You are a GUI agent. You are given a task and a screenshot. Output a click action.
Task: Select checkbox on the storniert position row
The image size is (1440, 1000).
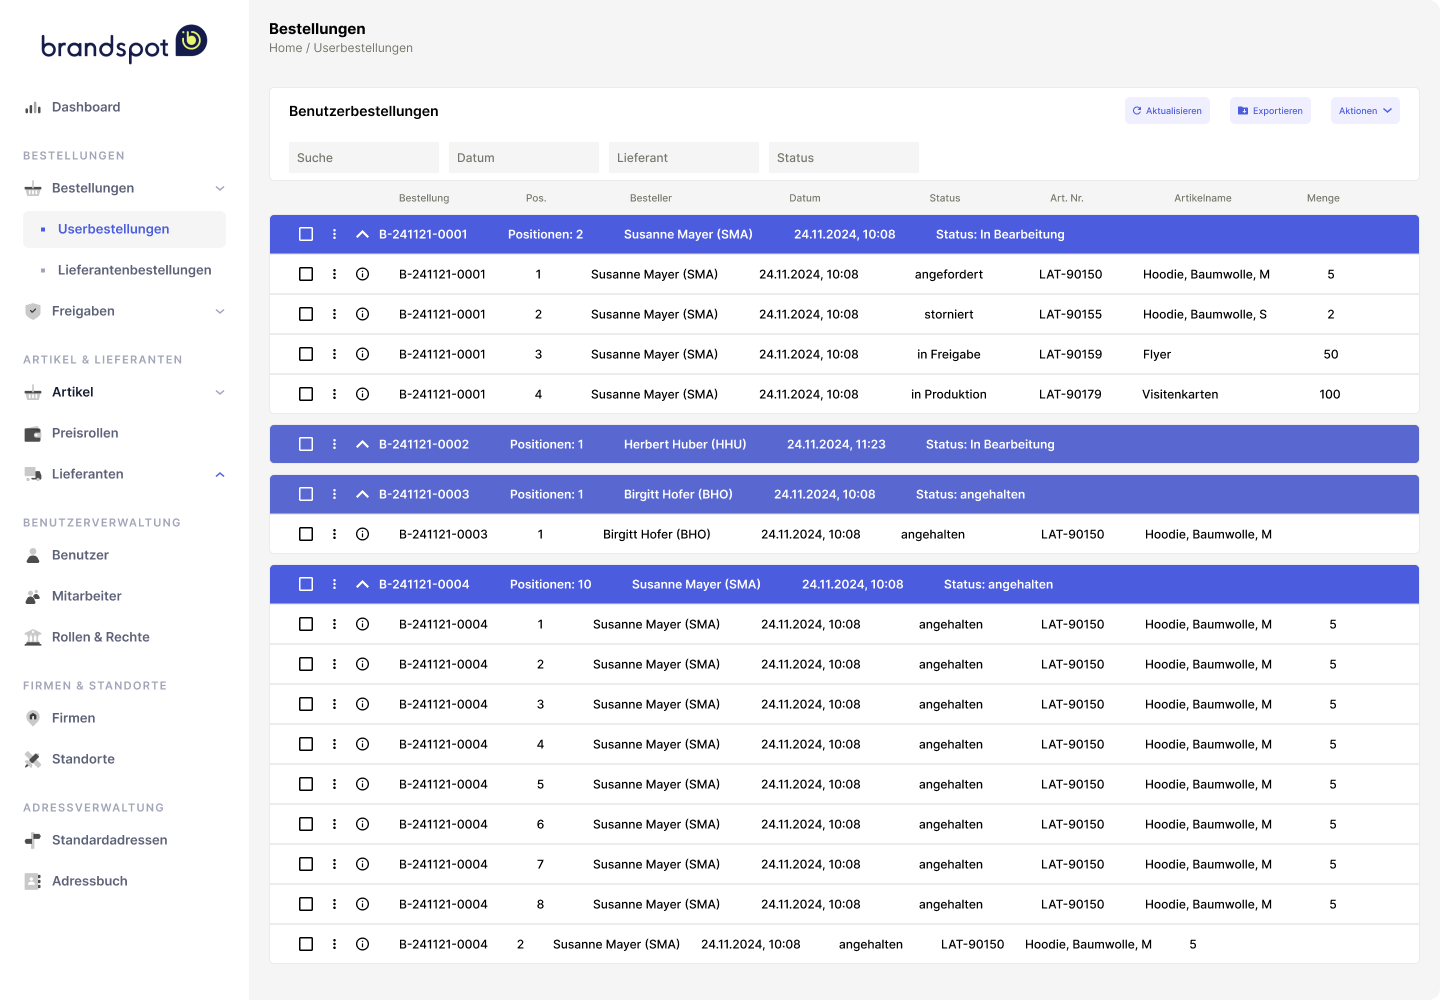306,314
